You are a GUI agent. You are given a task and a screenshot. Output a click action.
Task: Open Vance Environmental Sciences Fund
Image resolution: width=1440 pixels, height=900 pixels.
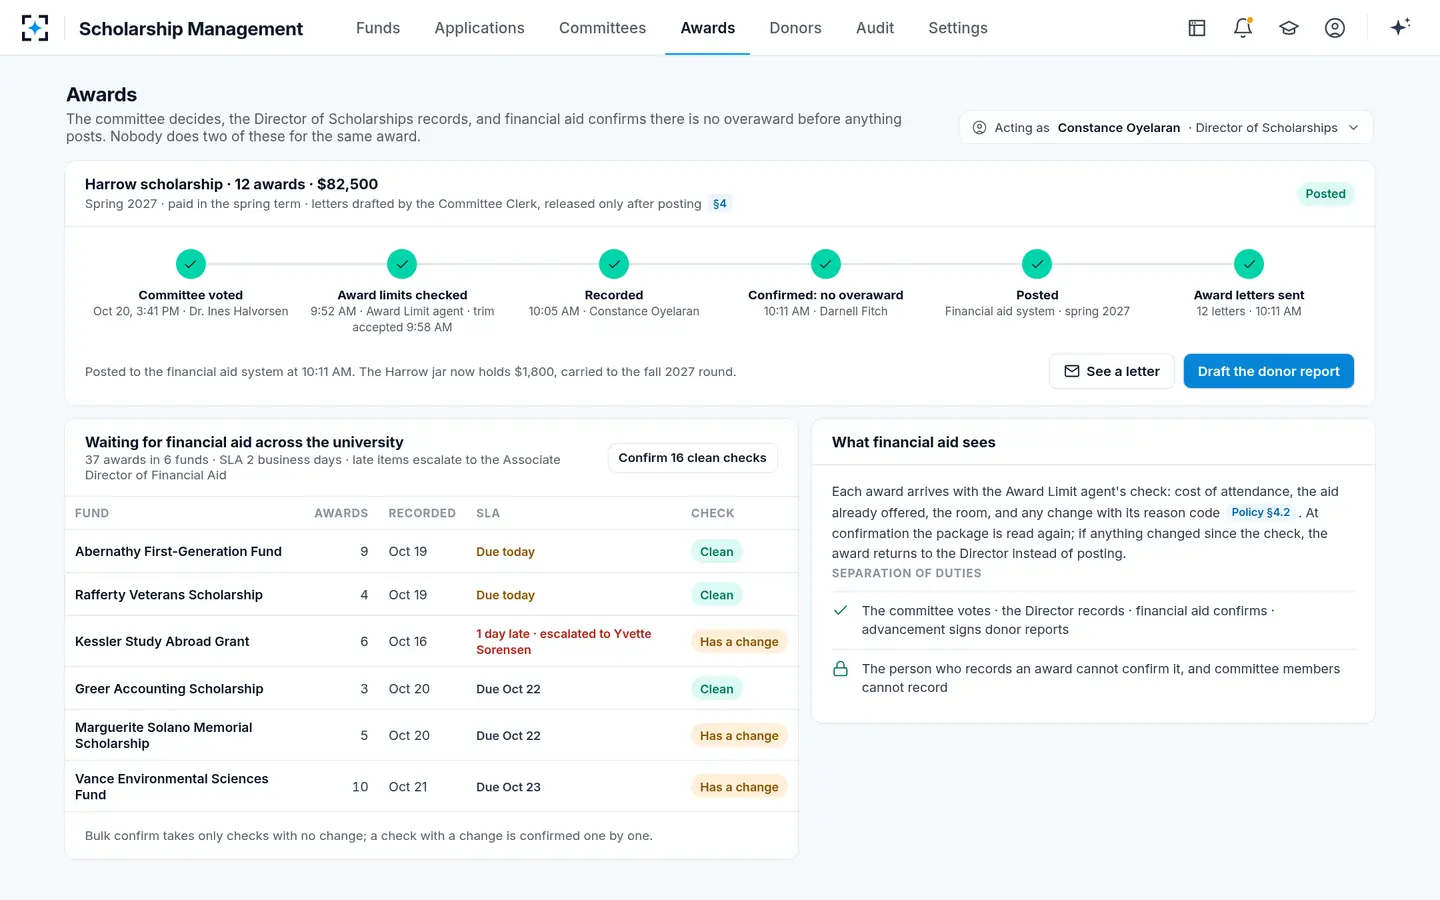[431, 787]
